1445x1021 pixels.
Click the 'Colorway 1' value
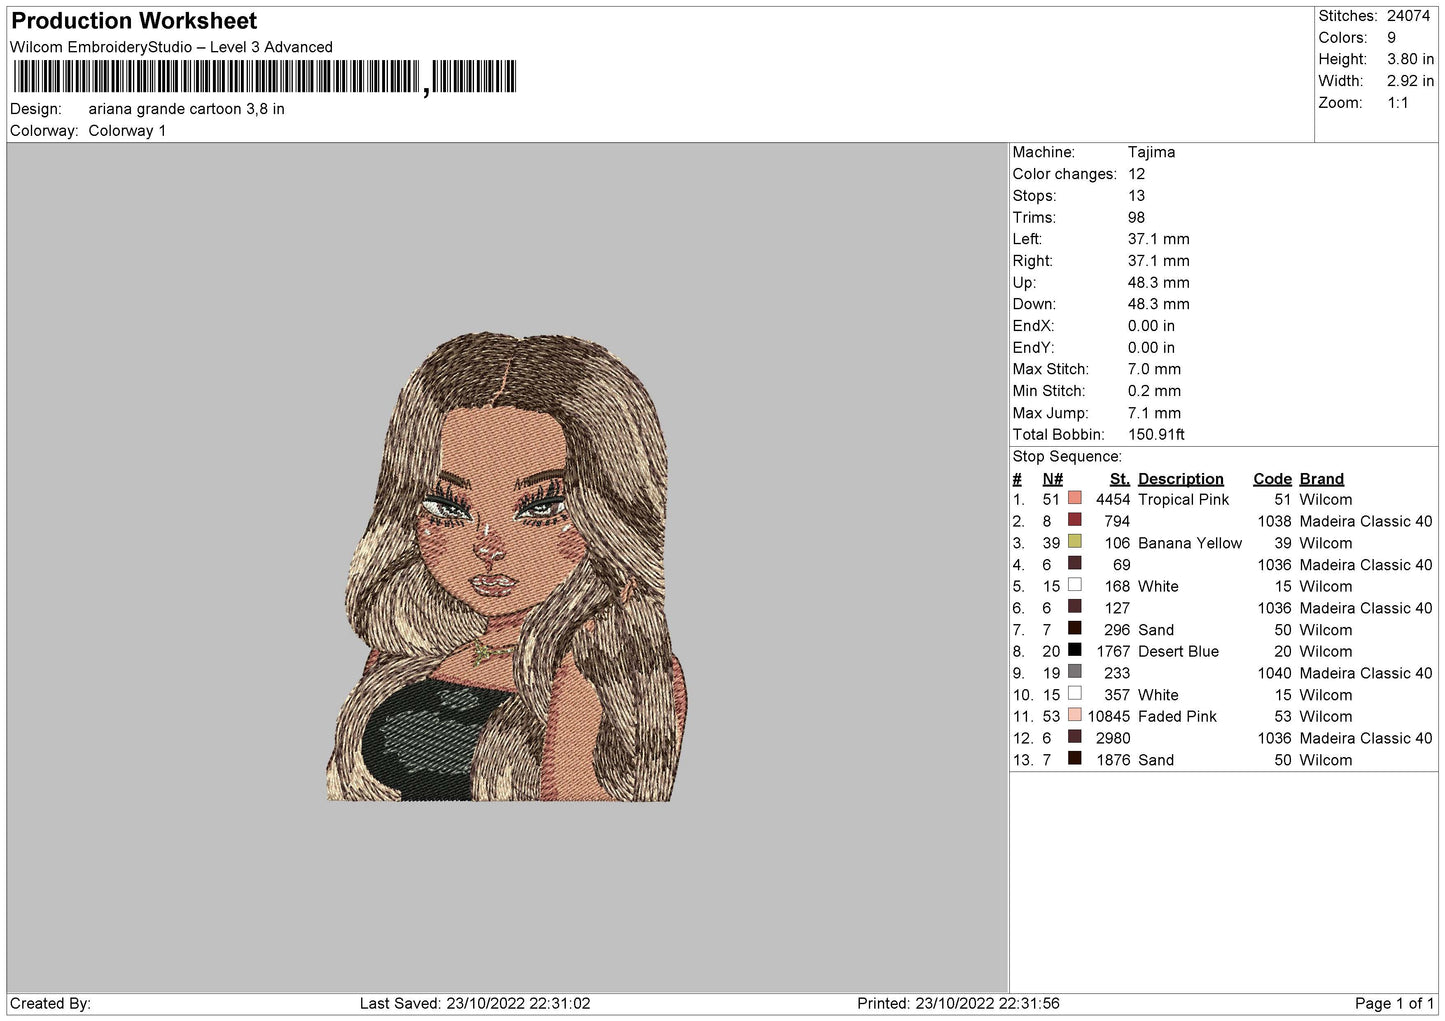pos(127,131)
